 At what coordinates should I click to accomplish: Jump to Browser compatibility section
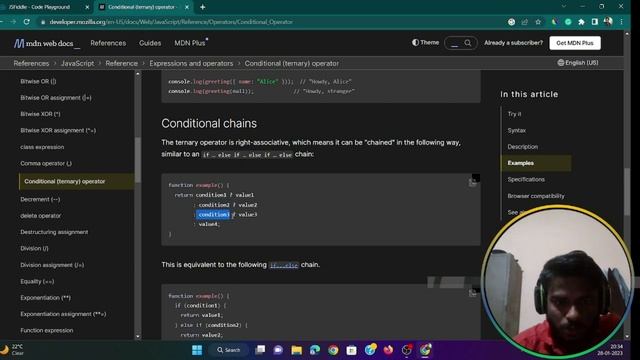pos(536,196)
